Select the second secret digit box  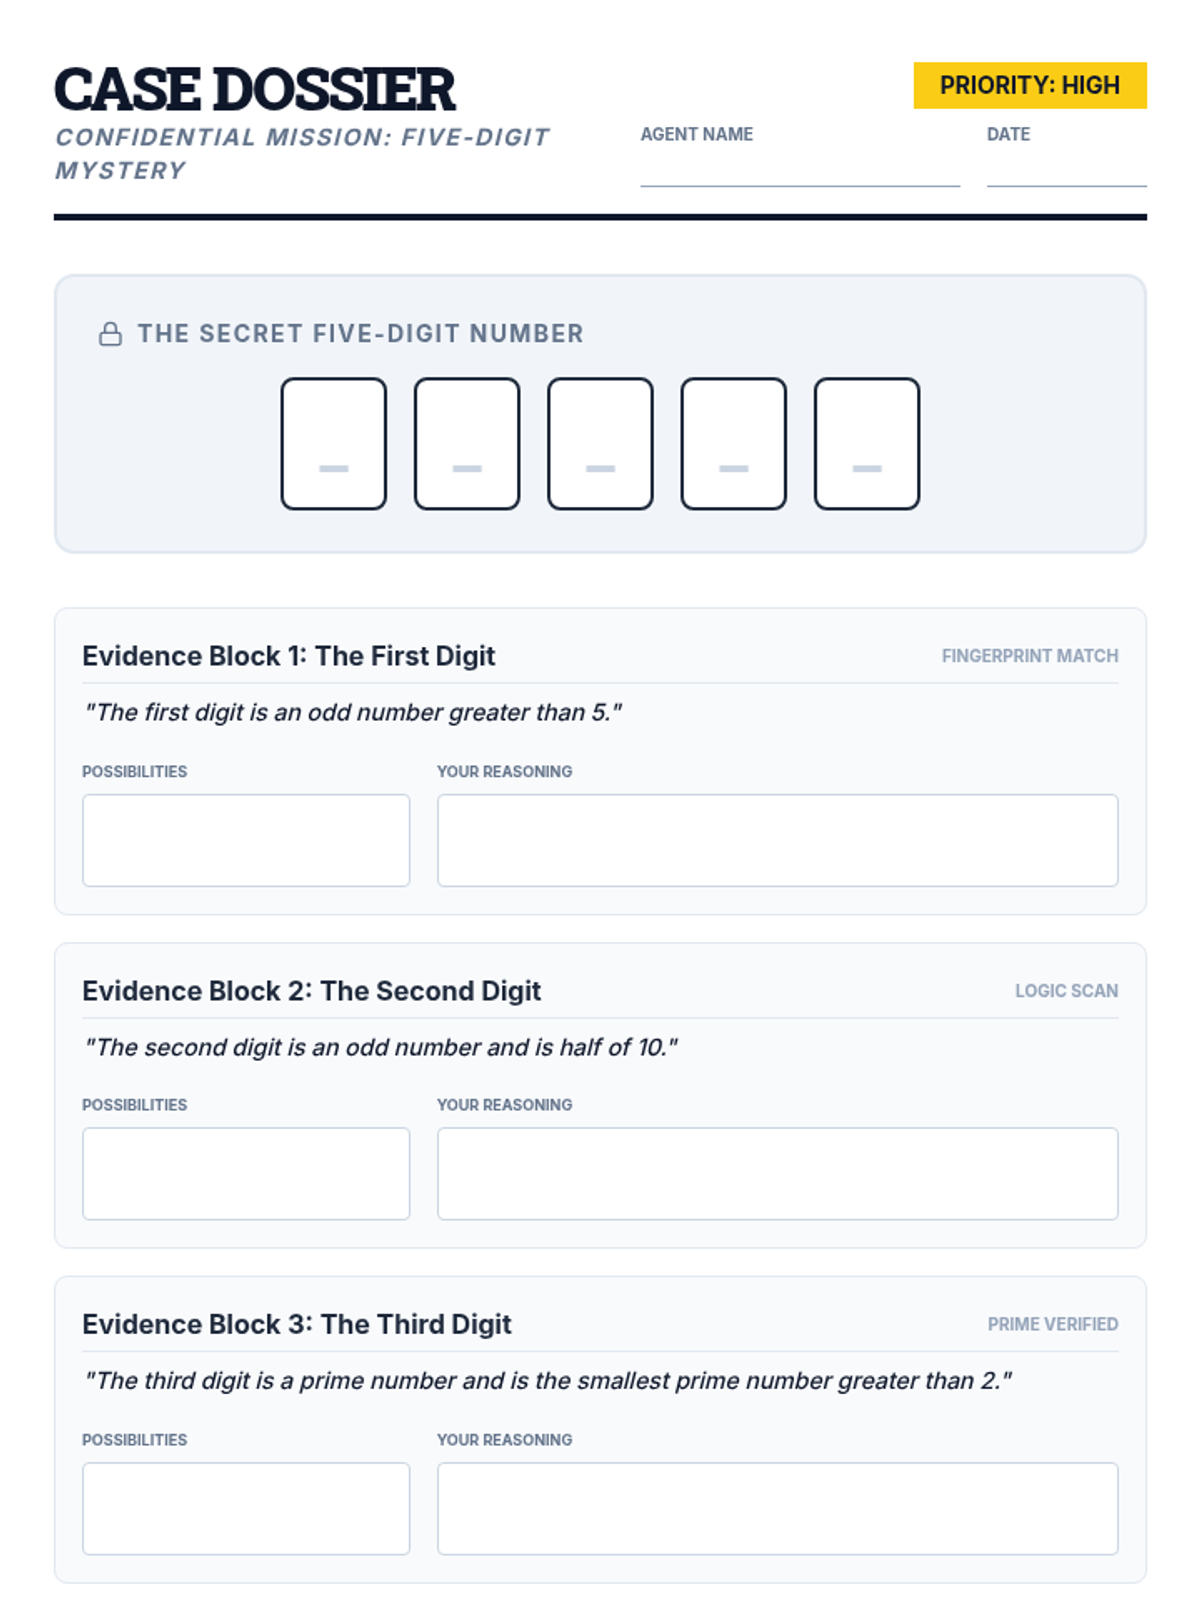click(x=467, y=443)
